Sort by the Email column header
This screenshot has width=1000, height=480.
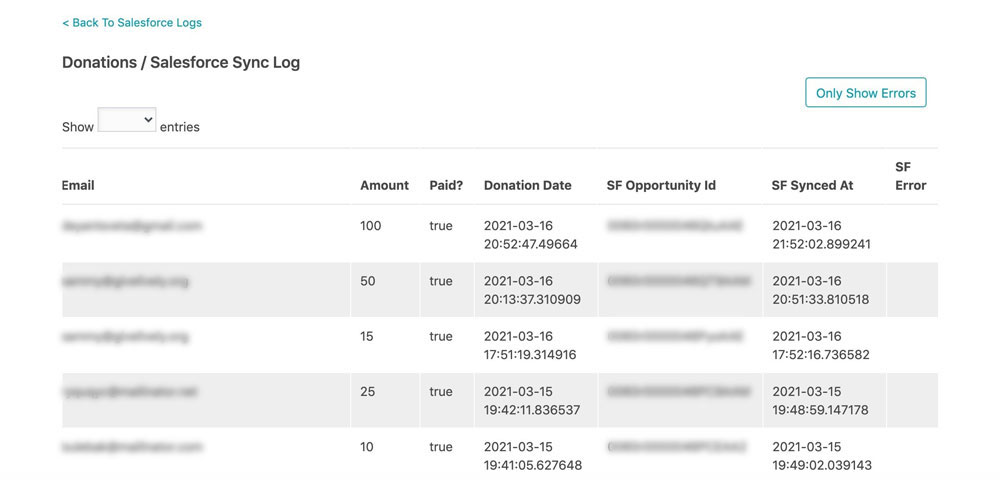pyautogui.click(x=78, y=185)
